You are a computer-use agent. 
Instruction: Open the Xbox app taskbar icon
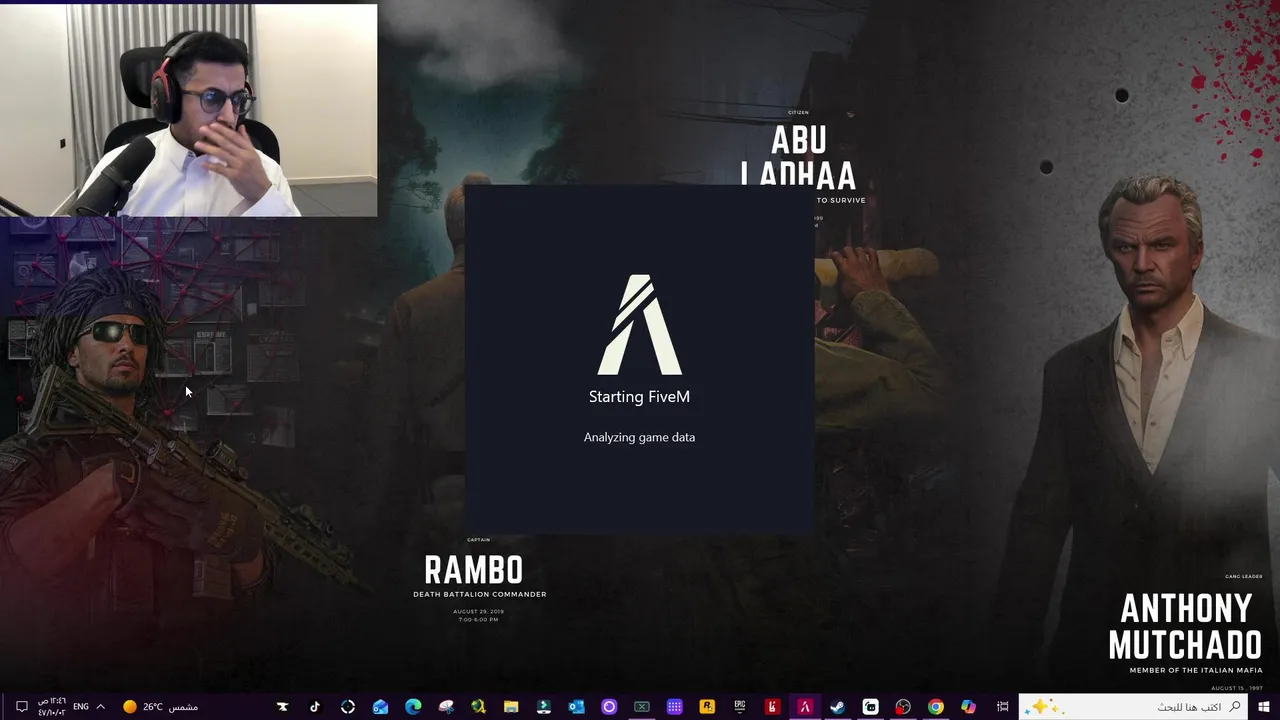click(x=642, y=706)
